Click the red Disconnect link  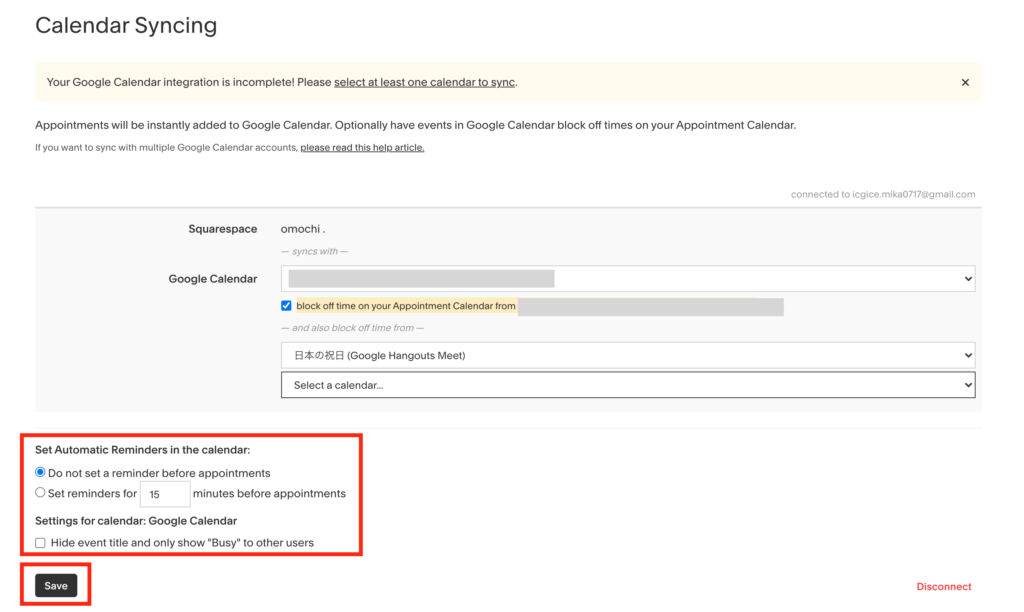(x=944, y=587)
